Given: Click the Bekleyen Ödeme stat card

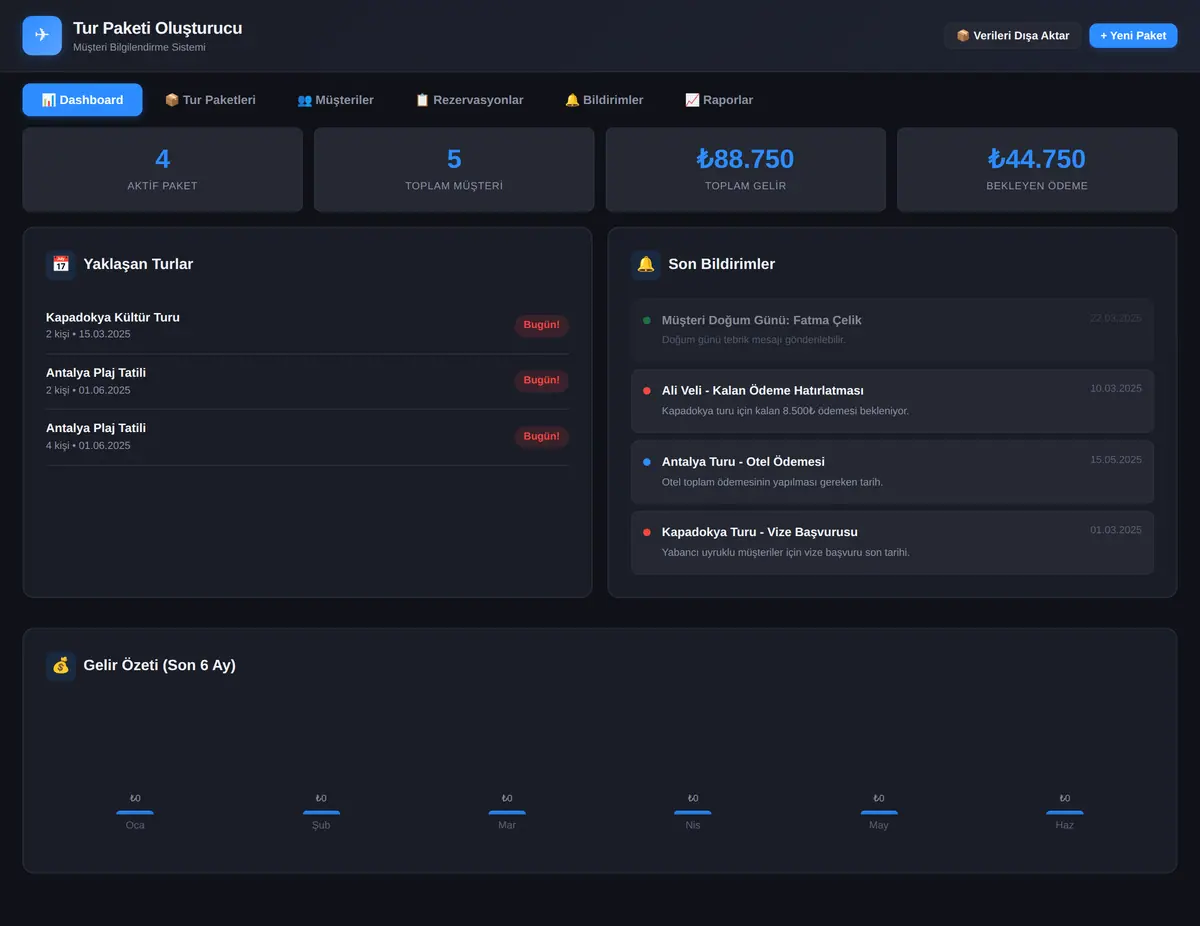Looking at the screenshot, I should (x=1037, y=169).
